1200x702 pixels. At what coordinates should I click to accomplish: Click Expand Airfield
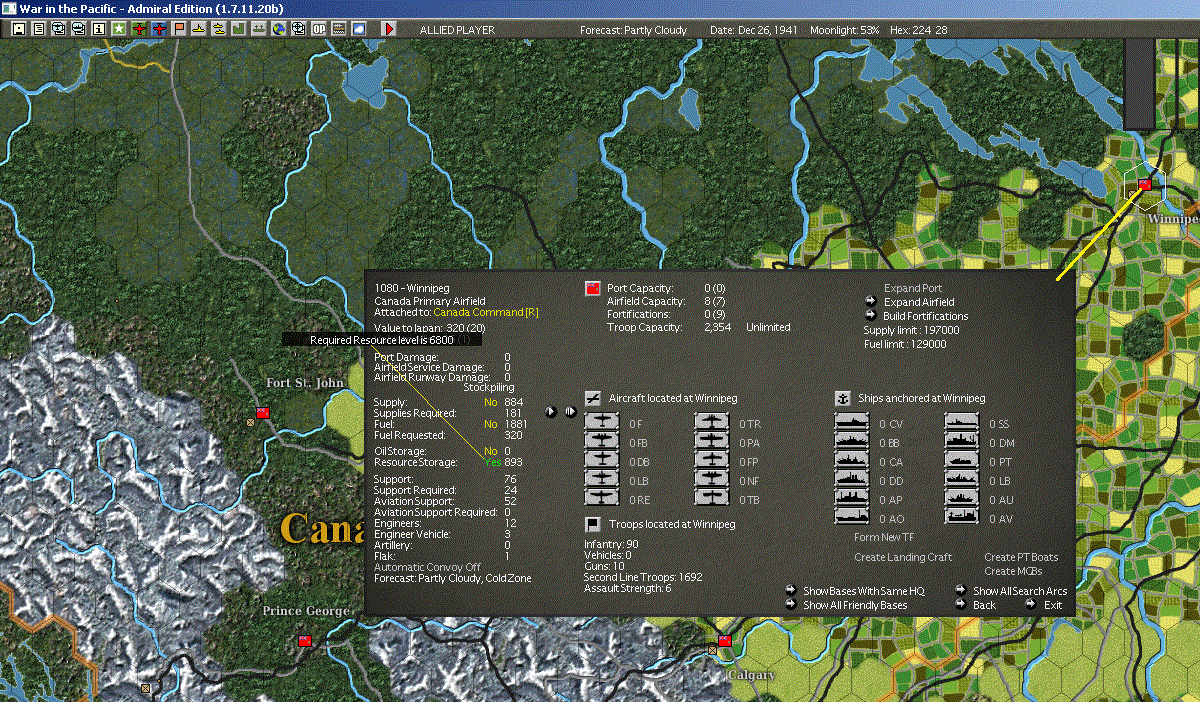pos(919,302)
